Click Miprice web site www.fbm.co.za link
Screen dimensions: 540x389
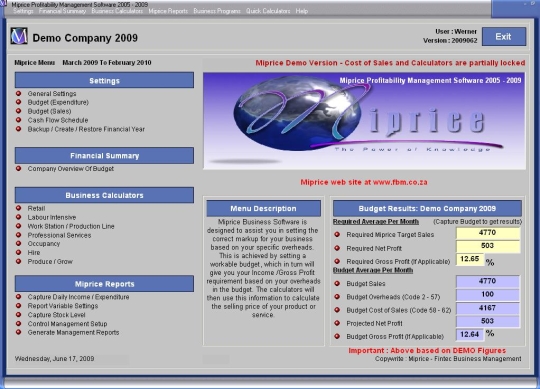pyautogui.click(x=364, y=182)
